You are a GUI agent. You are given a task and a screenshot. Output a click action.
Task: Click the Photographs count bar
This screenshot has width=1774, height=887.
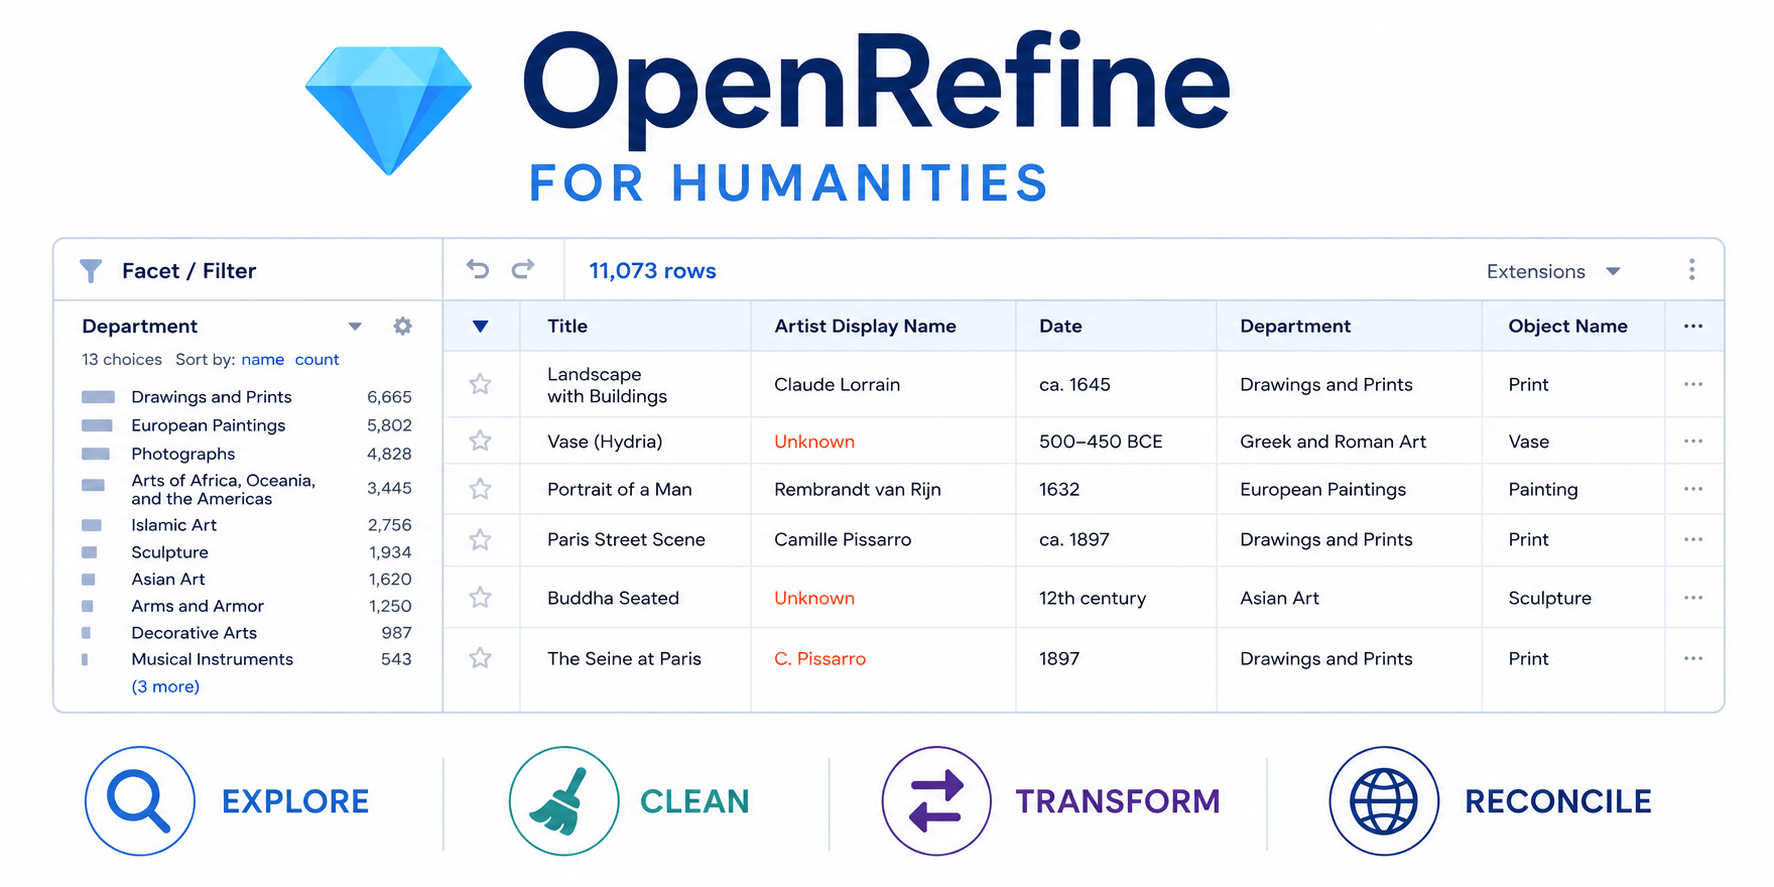point(96,454)
